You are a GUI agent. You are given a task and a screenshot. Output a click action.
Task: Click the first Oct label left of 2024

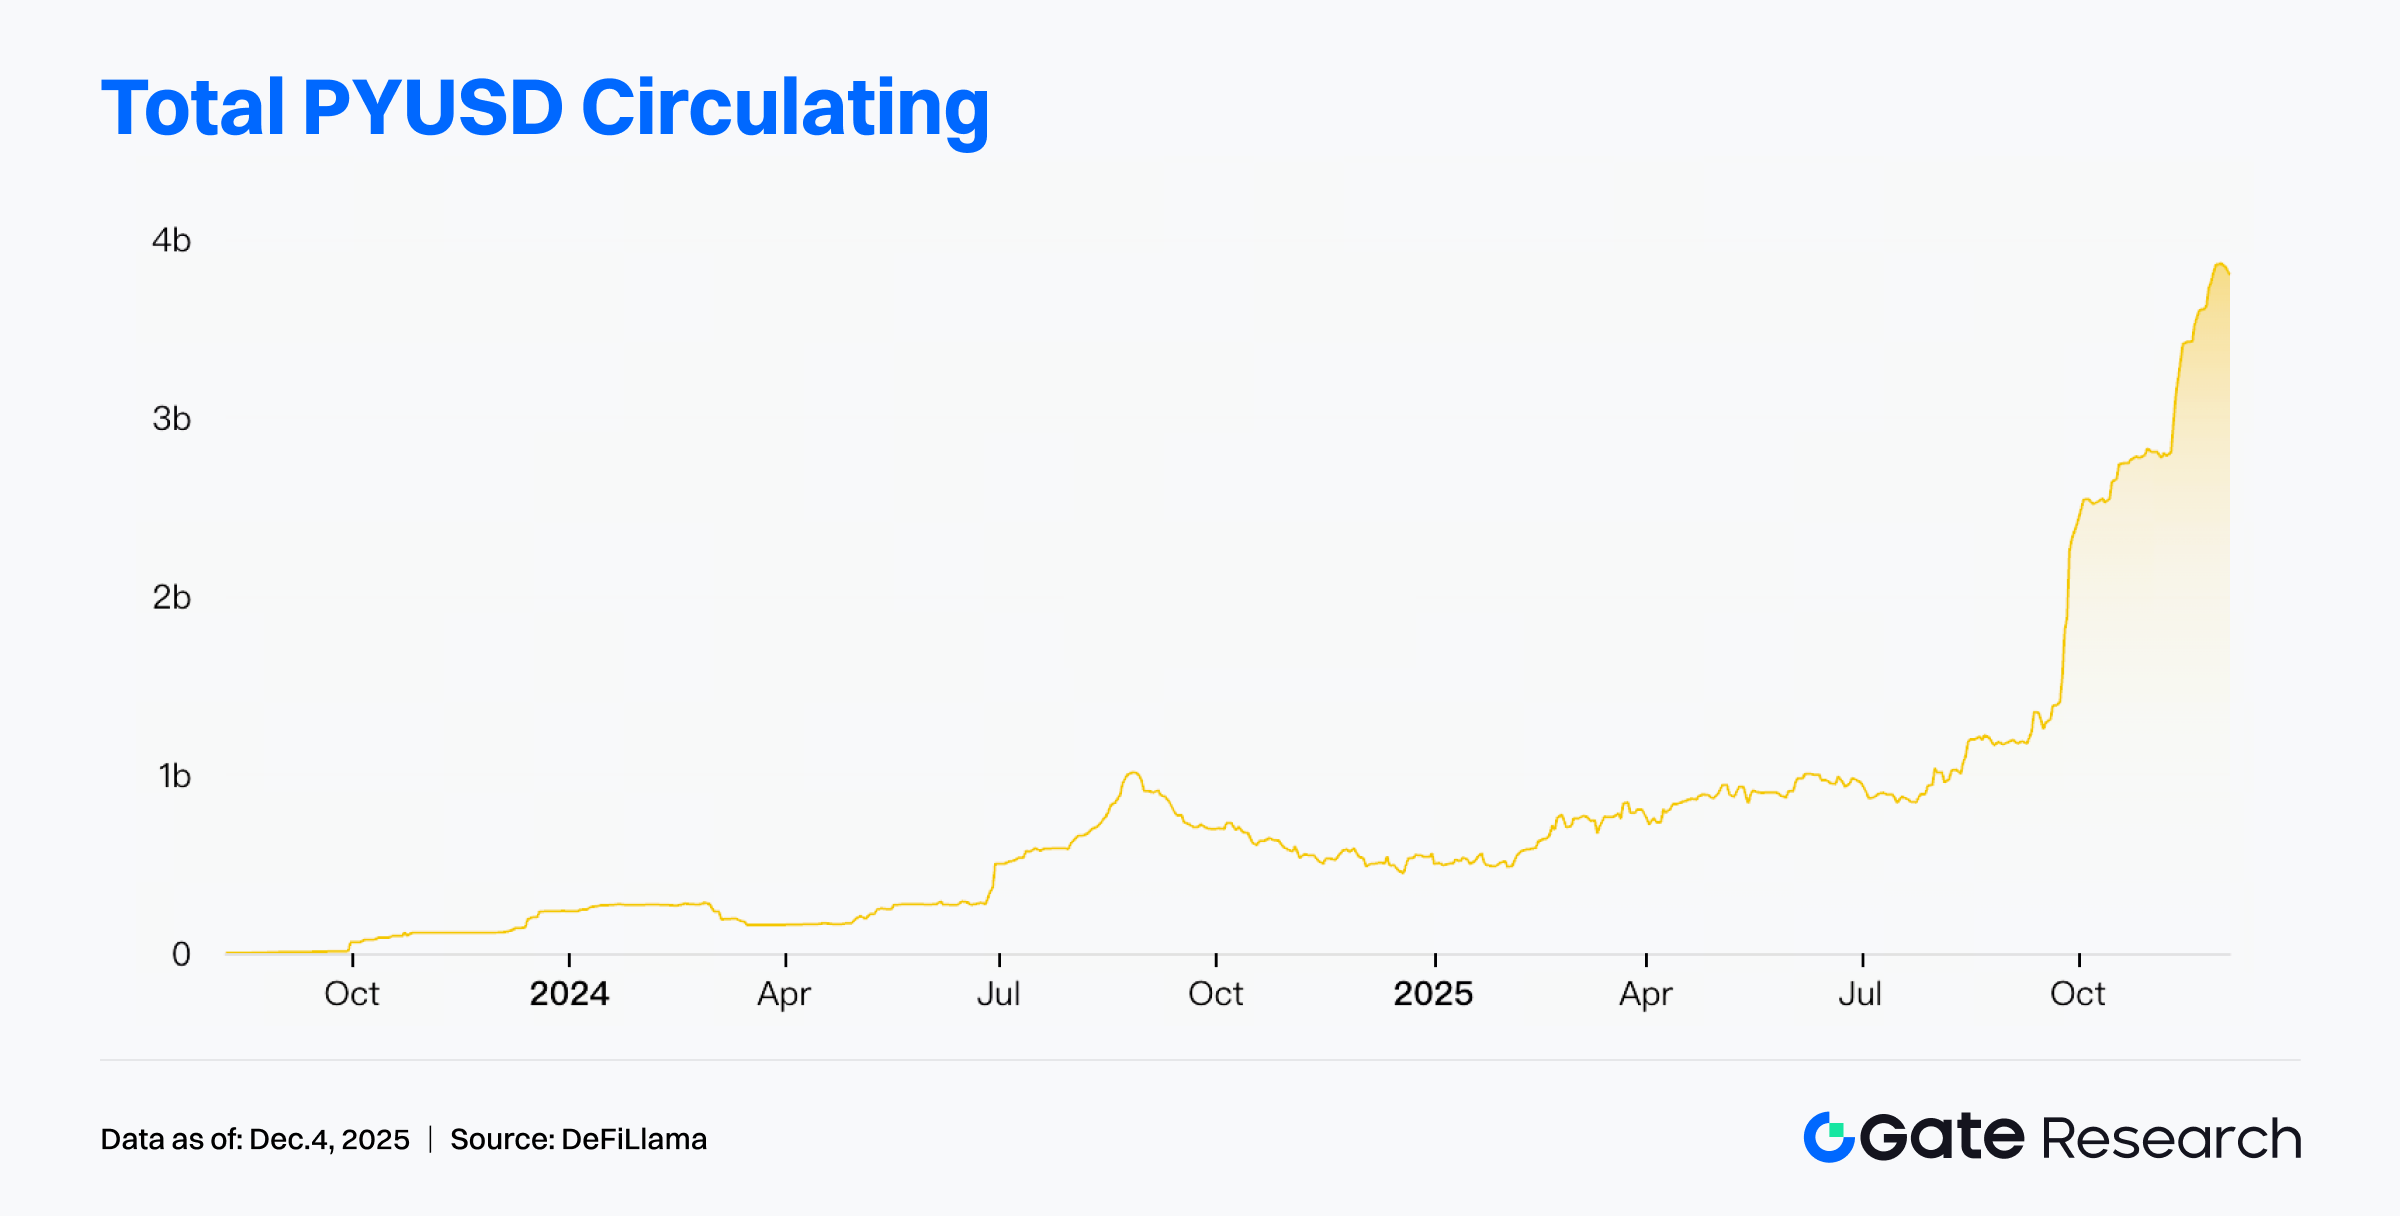(x=352, y=993)
